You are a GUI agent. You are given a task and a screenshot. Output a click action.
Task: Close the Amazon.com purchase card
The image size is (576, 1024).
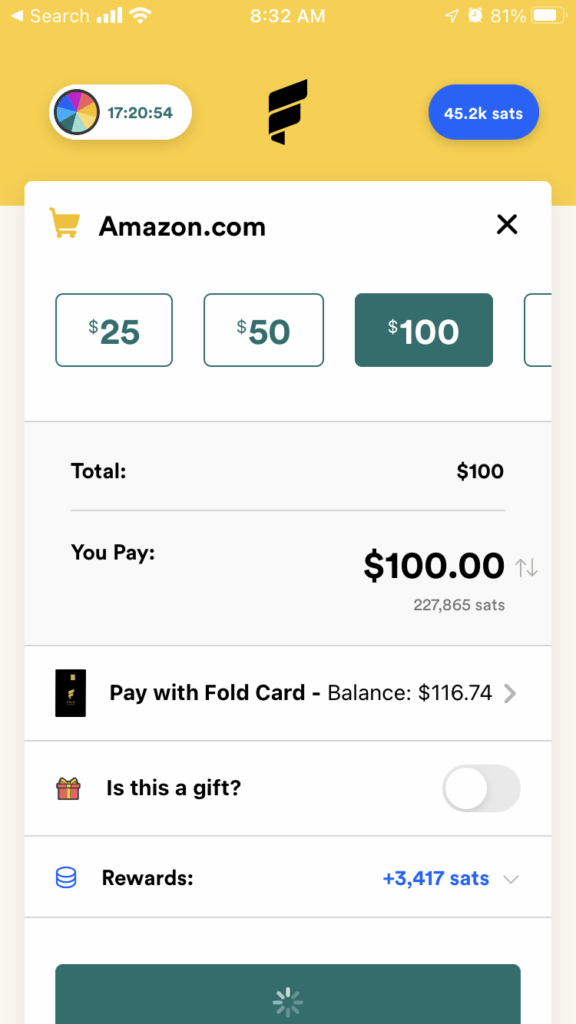[507, 225]
